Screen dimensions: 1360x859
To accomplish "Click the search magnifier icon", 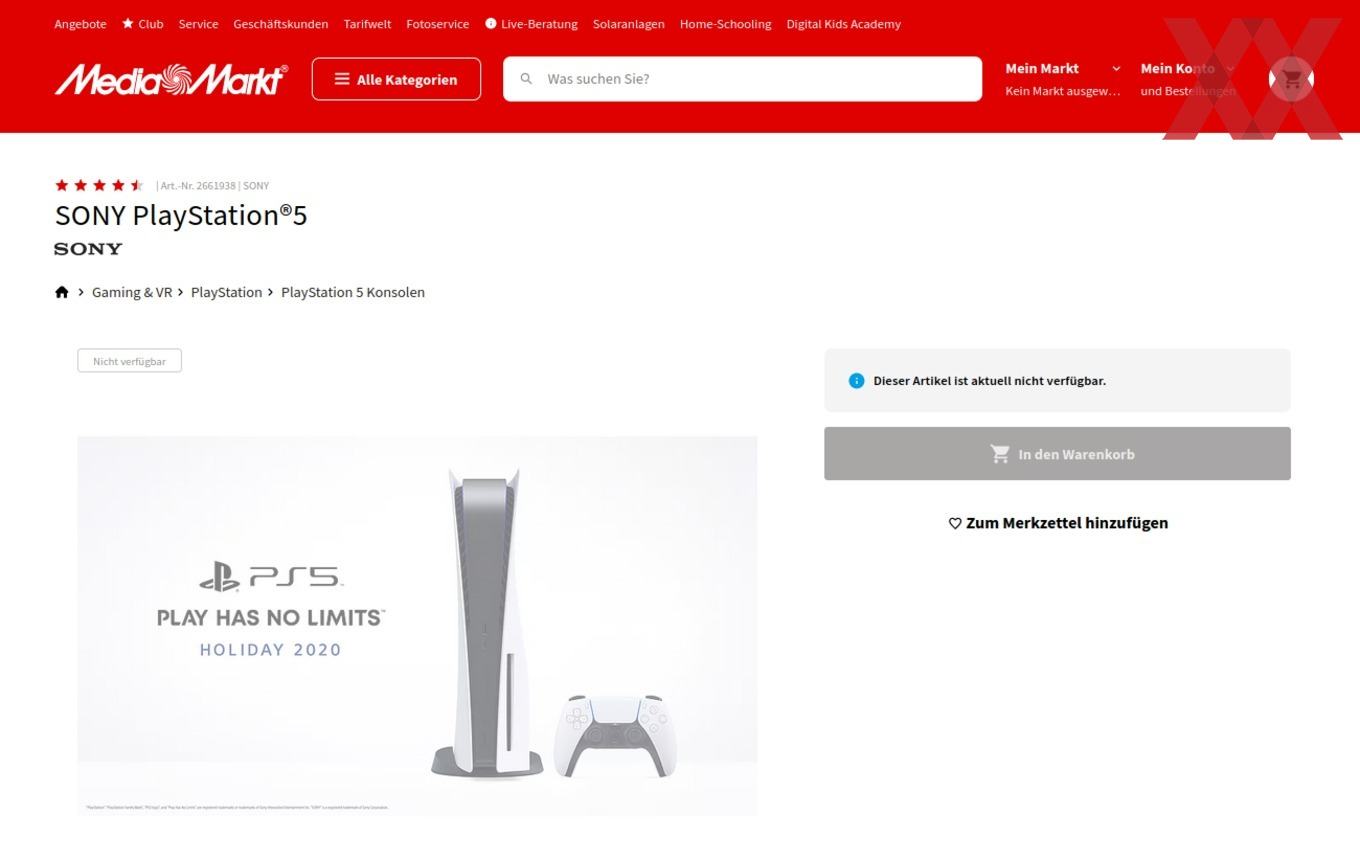I will pos(526,79).
